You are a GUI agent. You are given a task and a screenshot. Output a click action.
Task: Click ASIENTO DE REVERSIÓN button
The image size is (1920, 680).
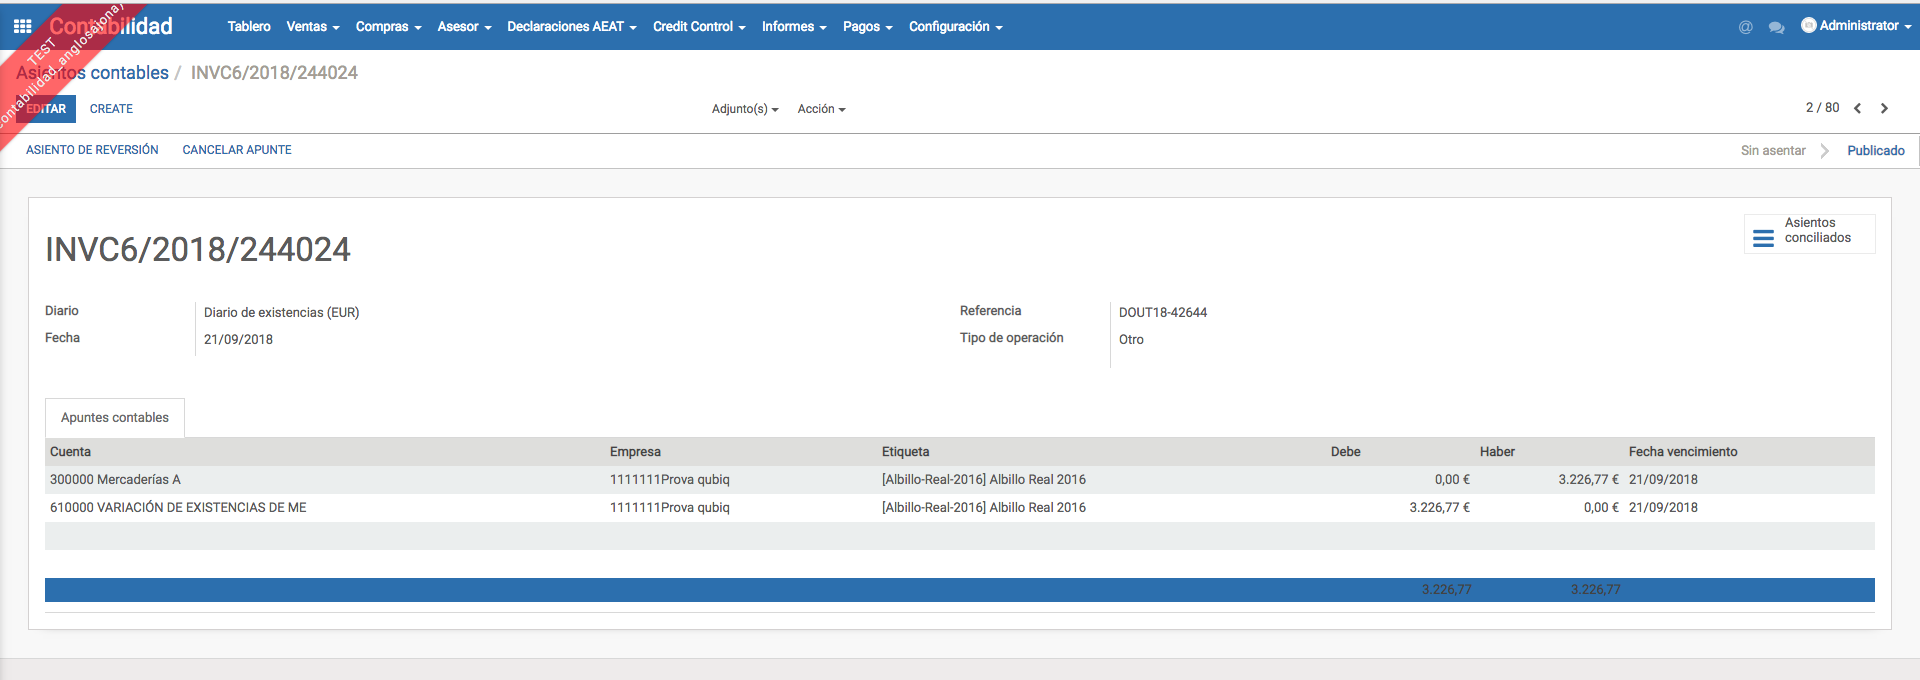(x=92, y=150)
